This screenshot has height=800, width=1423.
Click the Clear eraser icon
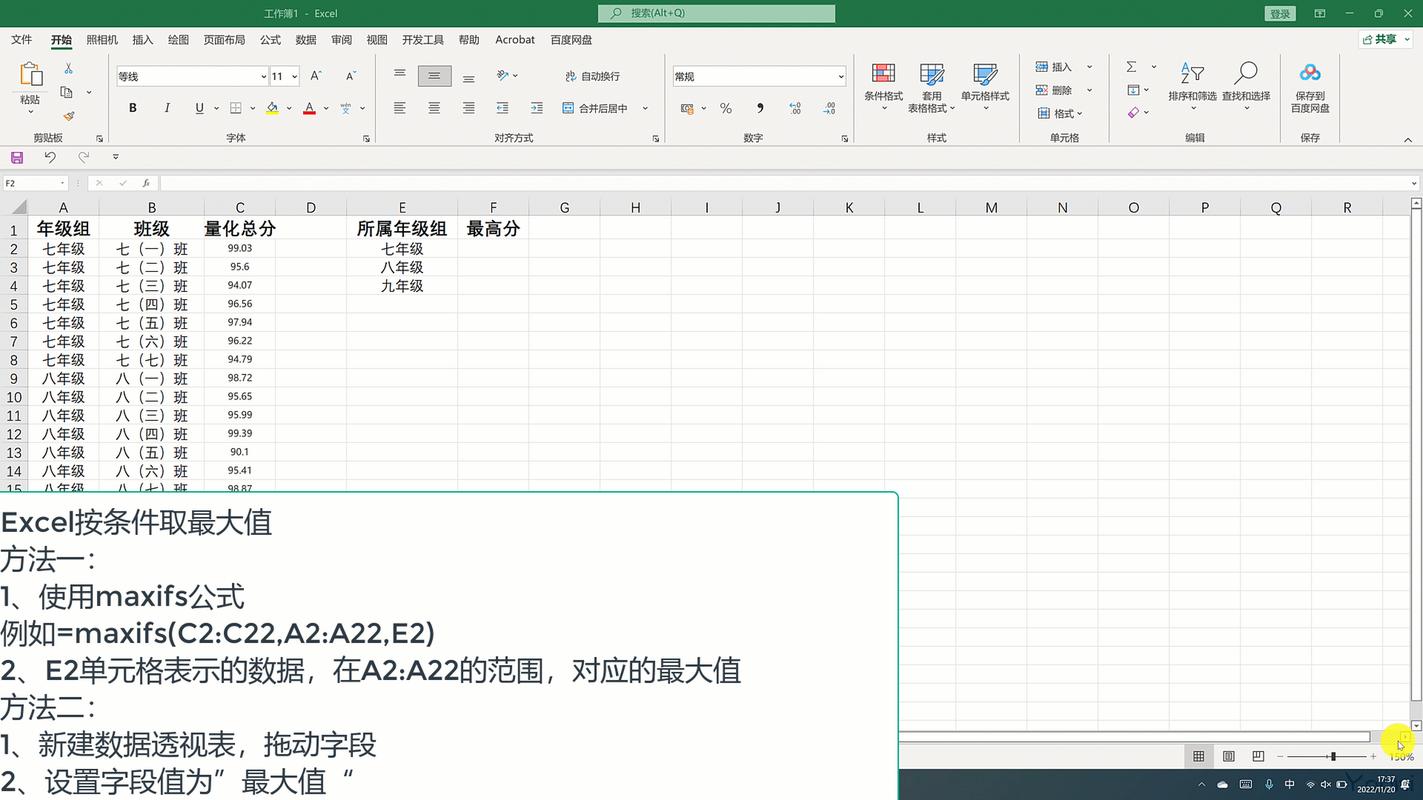[x=1133, y=113]
